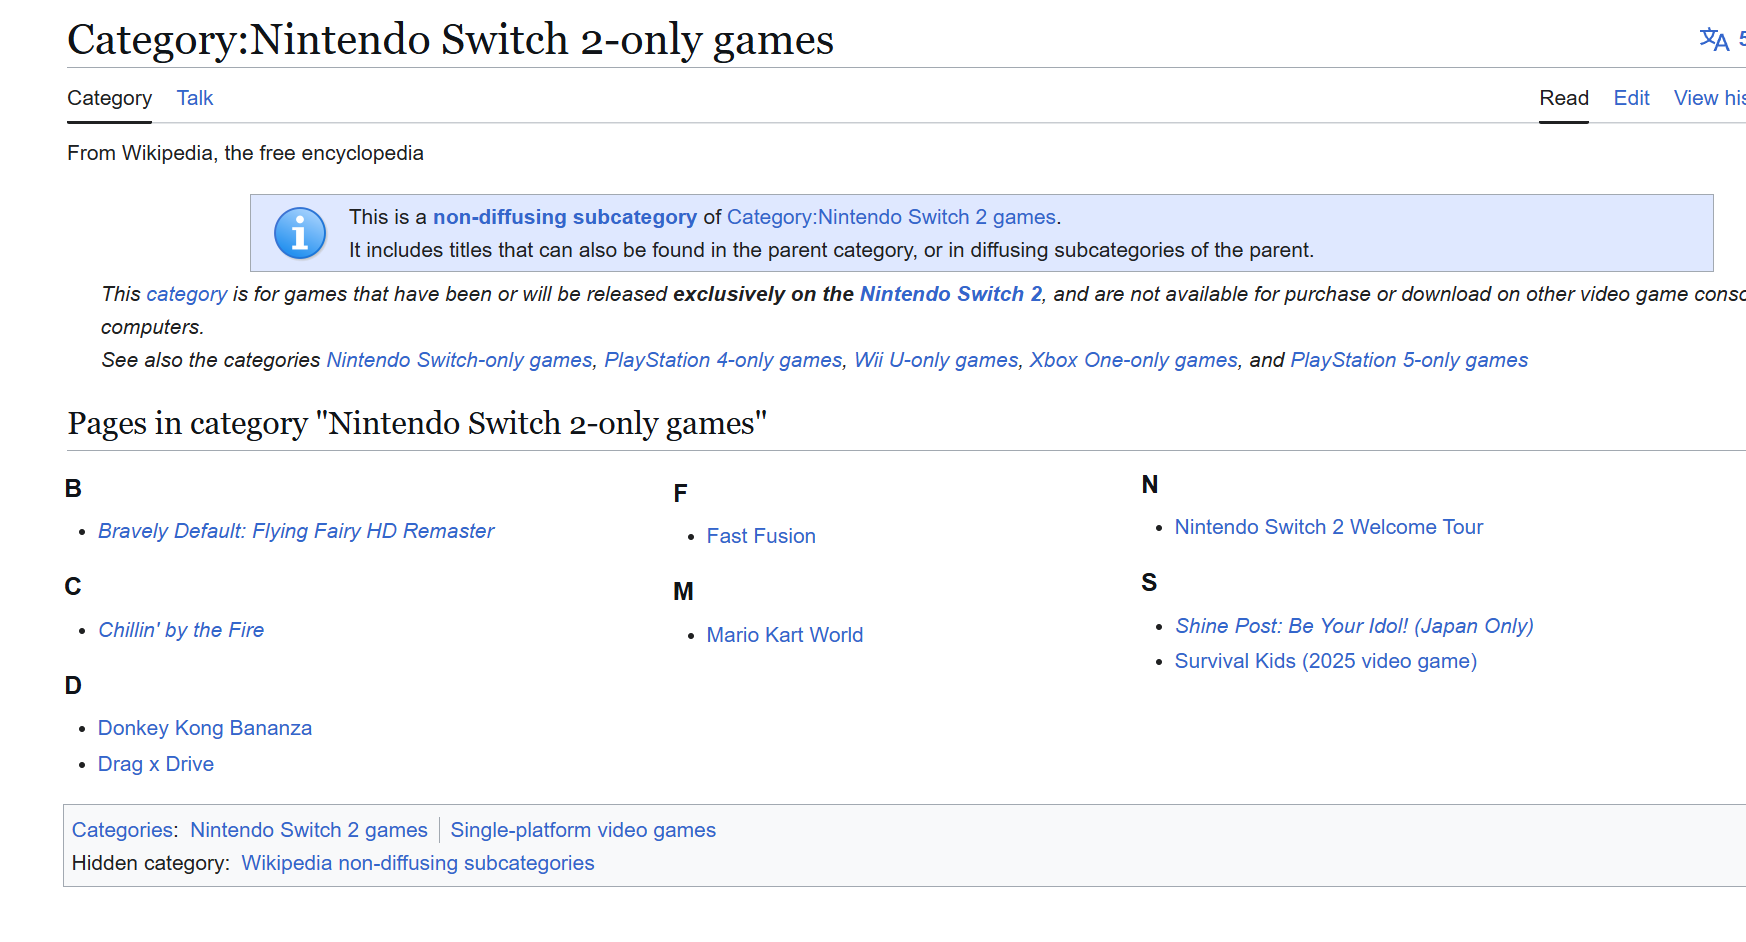Switch to the Category tab
Viewport: 1746px width, 942px height.
coord(109,98)
